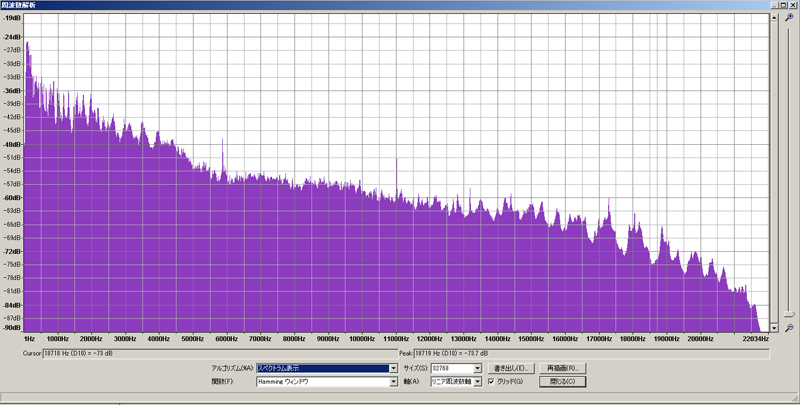Click the Peak readout field
800x405 pixels.
(591, 353)
